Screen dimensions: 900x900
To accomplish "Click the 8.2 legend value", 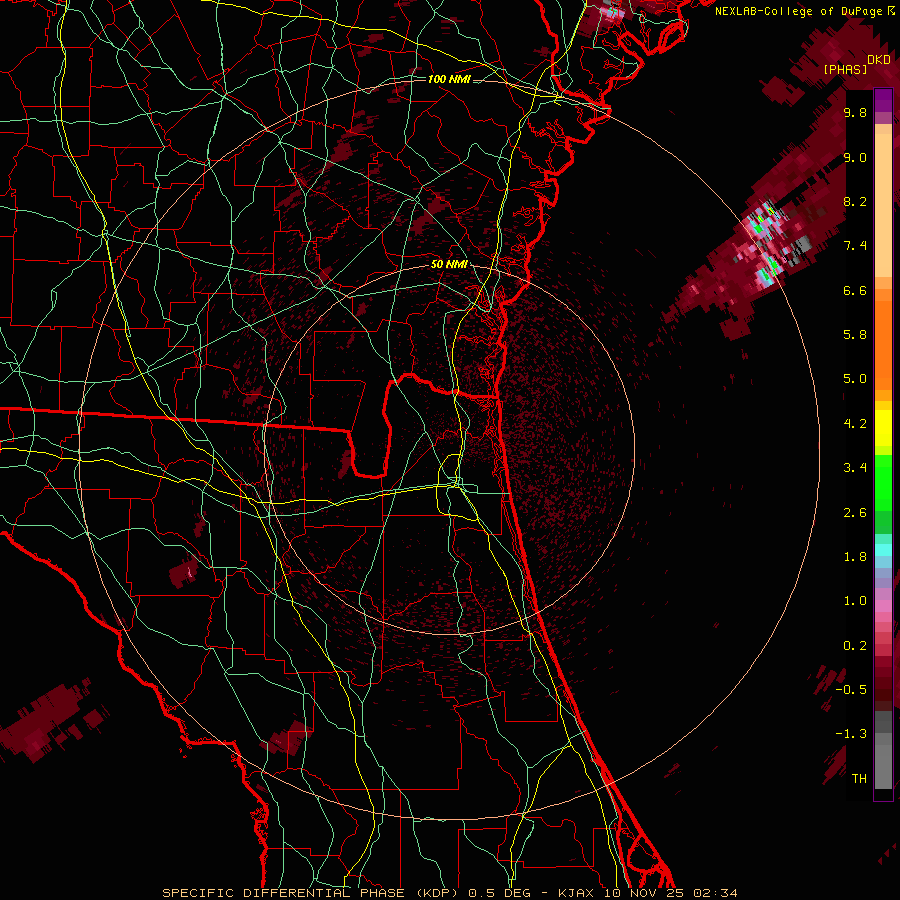I will pos(855,201).
